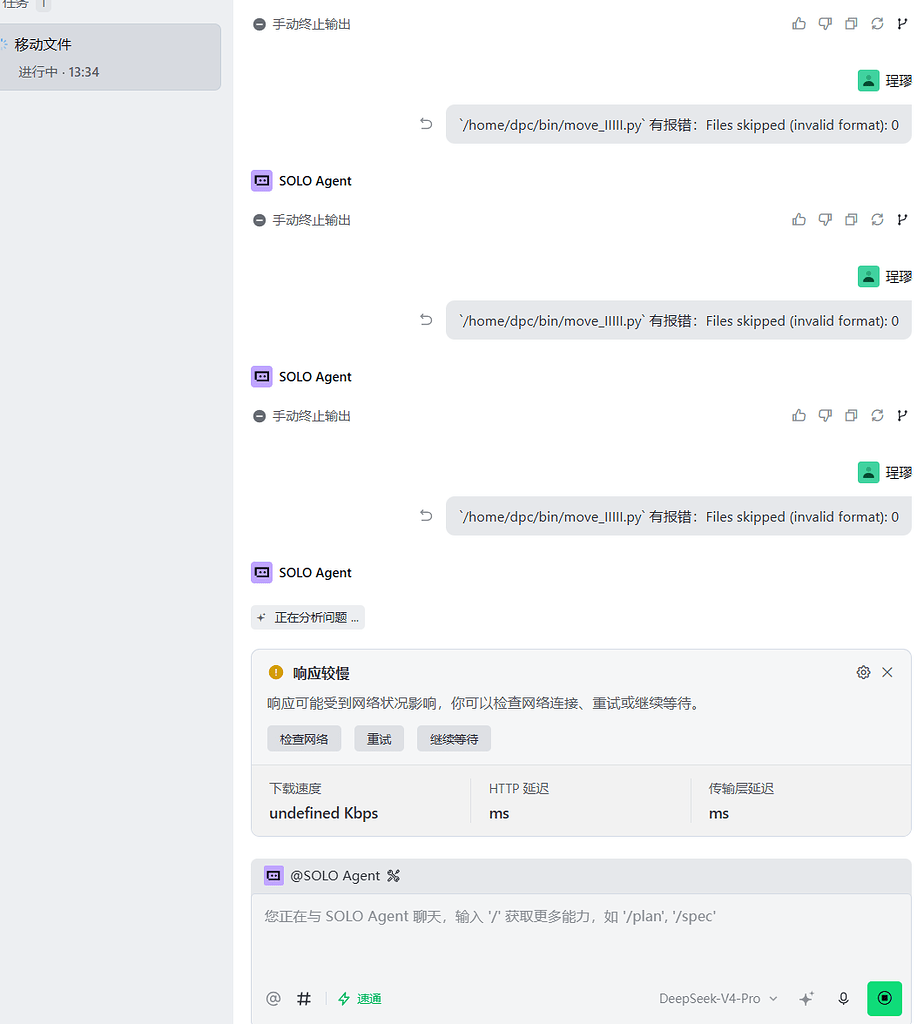The image size is (916, 1024).
Task: Click the 检查网络 button
Action: pyautogui.click(x=304, y=739)
